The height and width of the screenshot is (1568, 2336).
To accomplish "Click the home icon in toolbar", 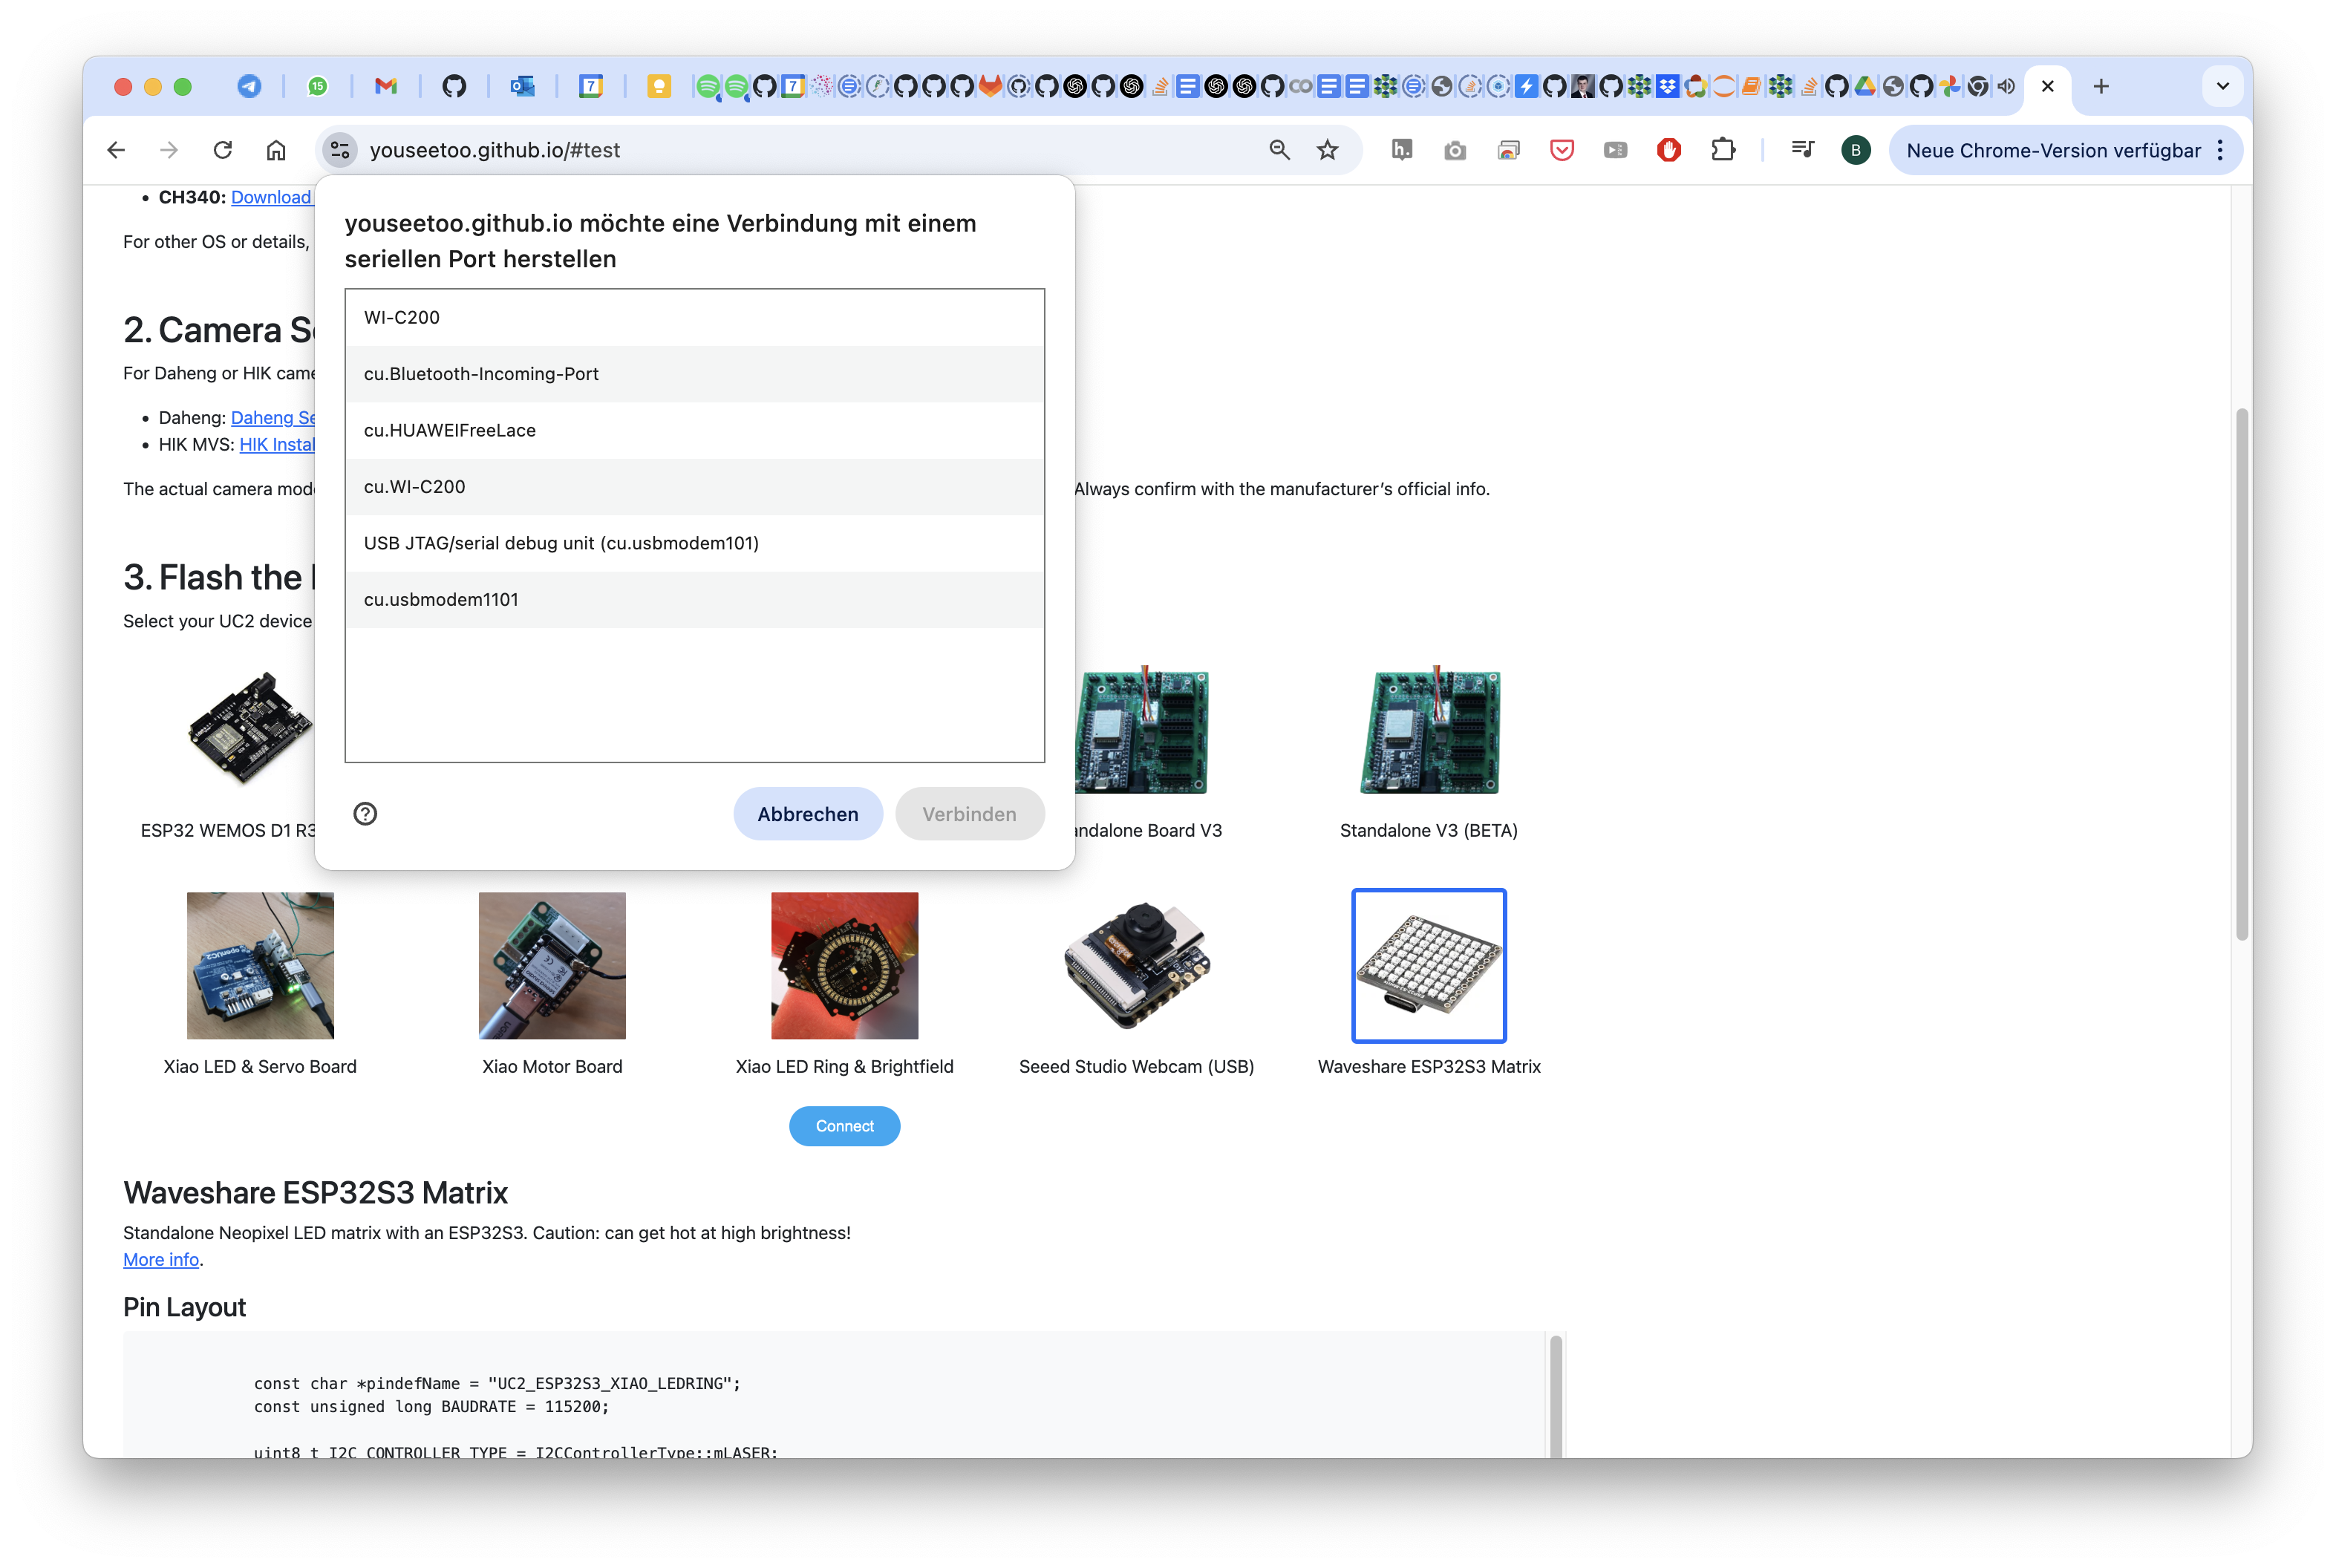I will [276, 150].
